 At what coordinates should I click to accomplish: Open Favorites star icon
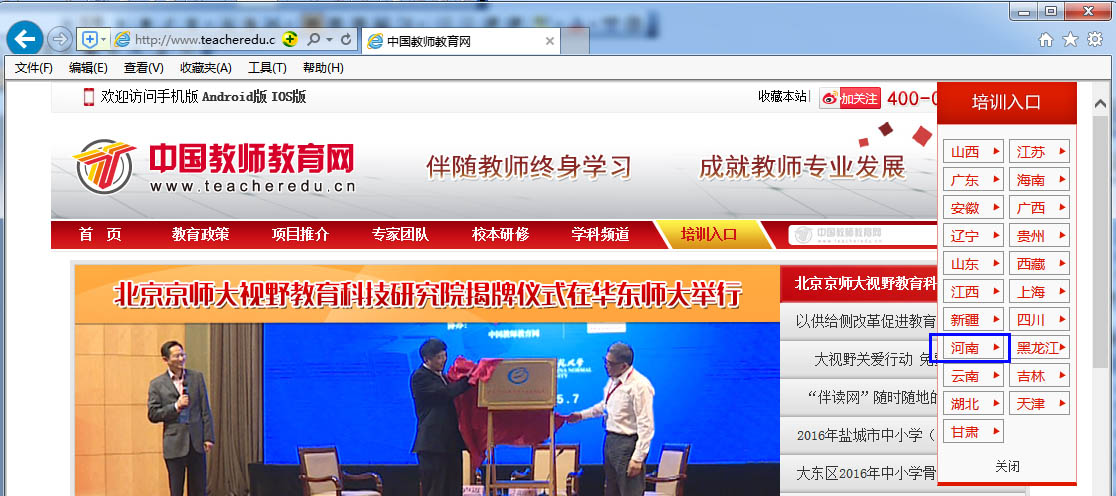pyautogui.click(x=1070, y=40)
